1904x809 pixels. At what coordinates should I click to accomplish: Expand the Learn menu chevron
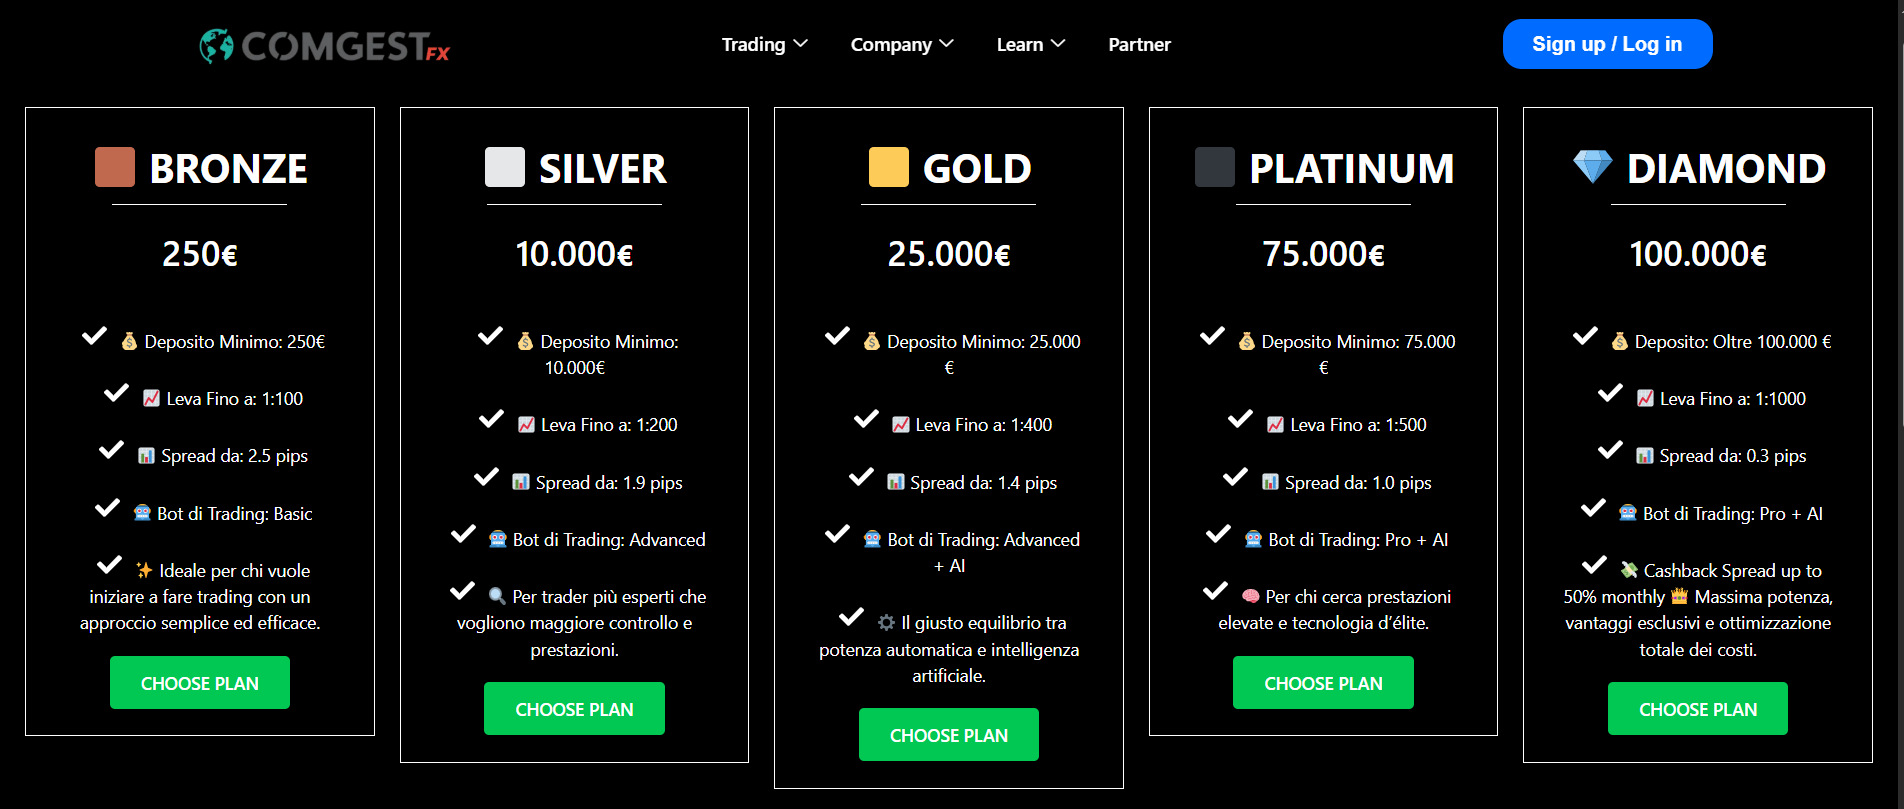click(1058, 44)
